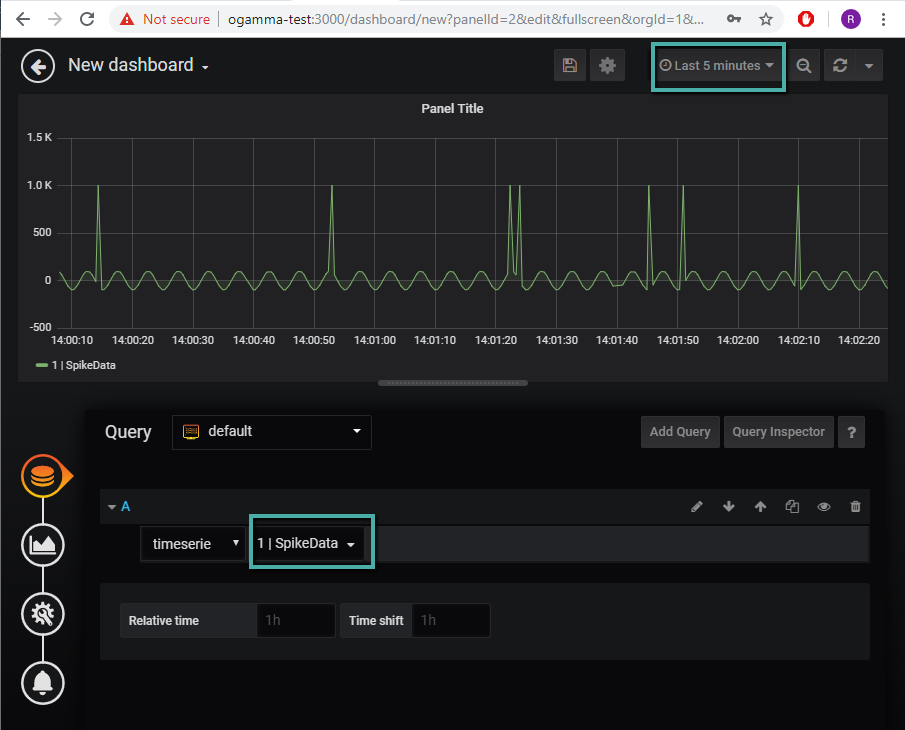
Task: Collapse query A row
Action: click(112, 507)
